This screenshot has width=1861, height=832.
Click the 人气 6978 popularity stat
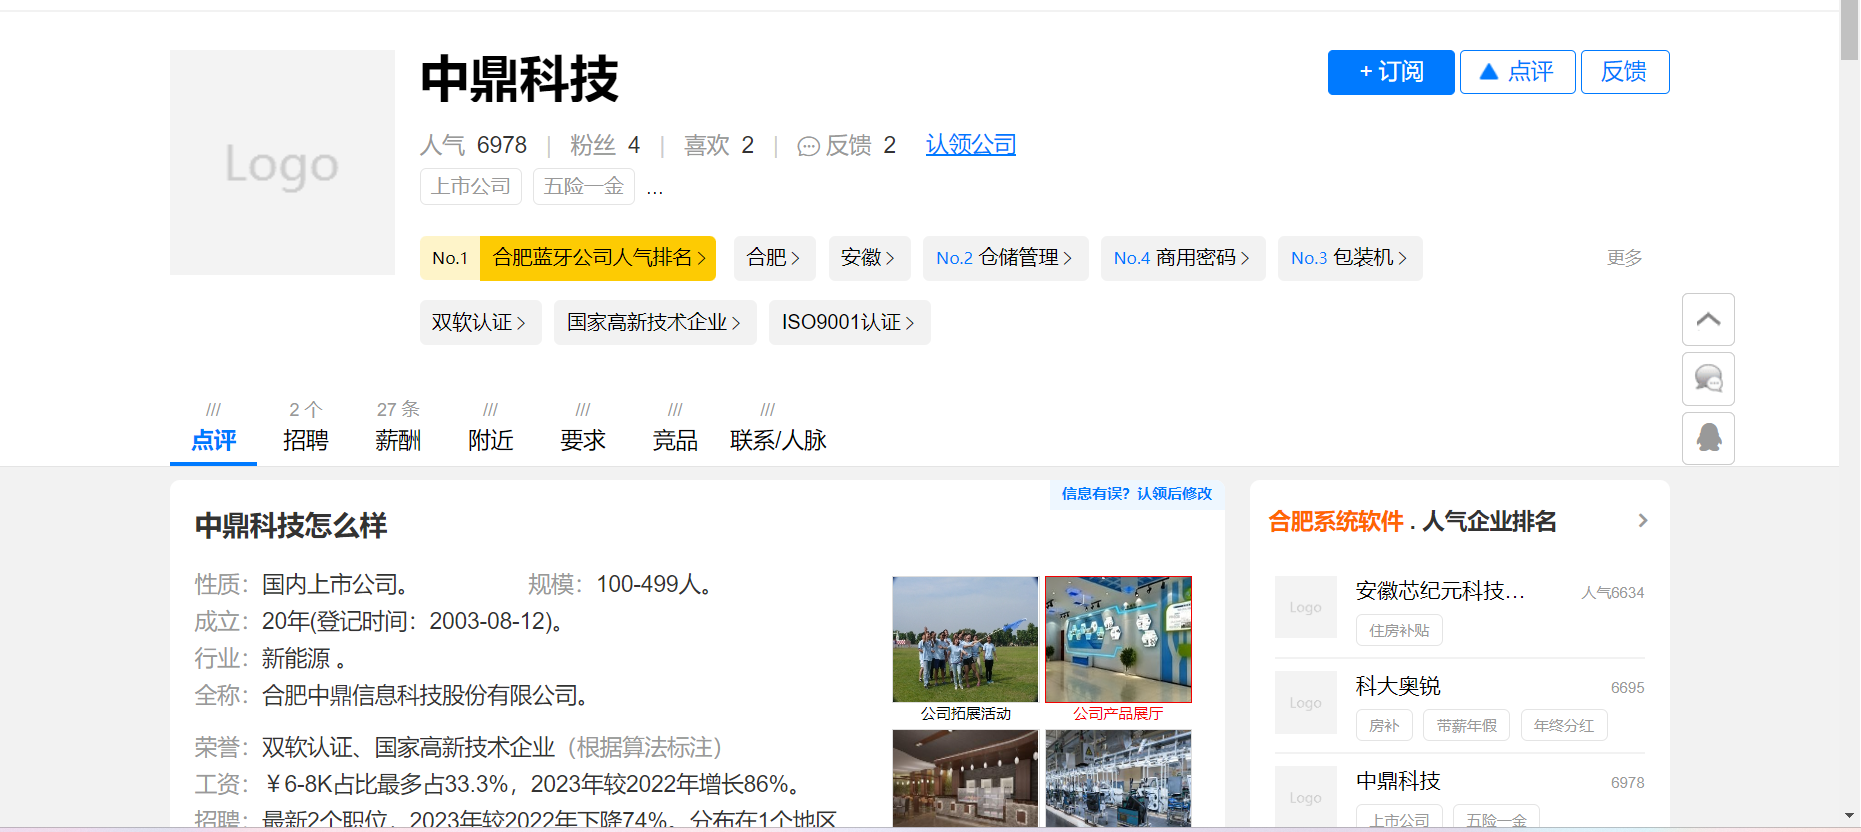473,146
